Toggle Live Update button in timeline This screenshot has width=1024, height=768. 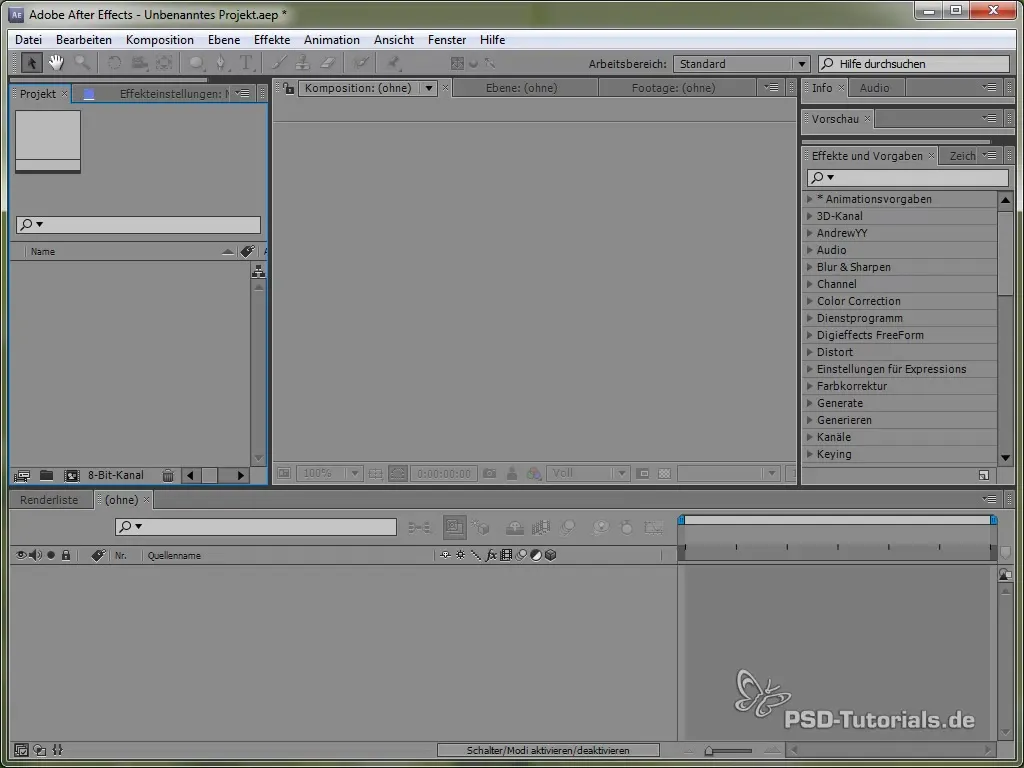[x=455, y=527]
